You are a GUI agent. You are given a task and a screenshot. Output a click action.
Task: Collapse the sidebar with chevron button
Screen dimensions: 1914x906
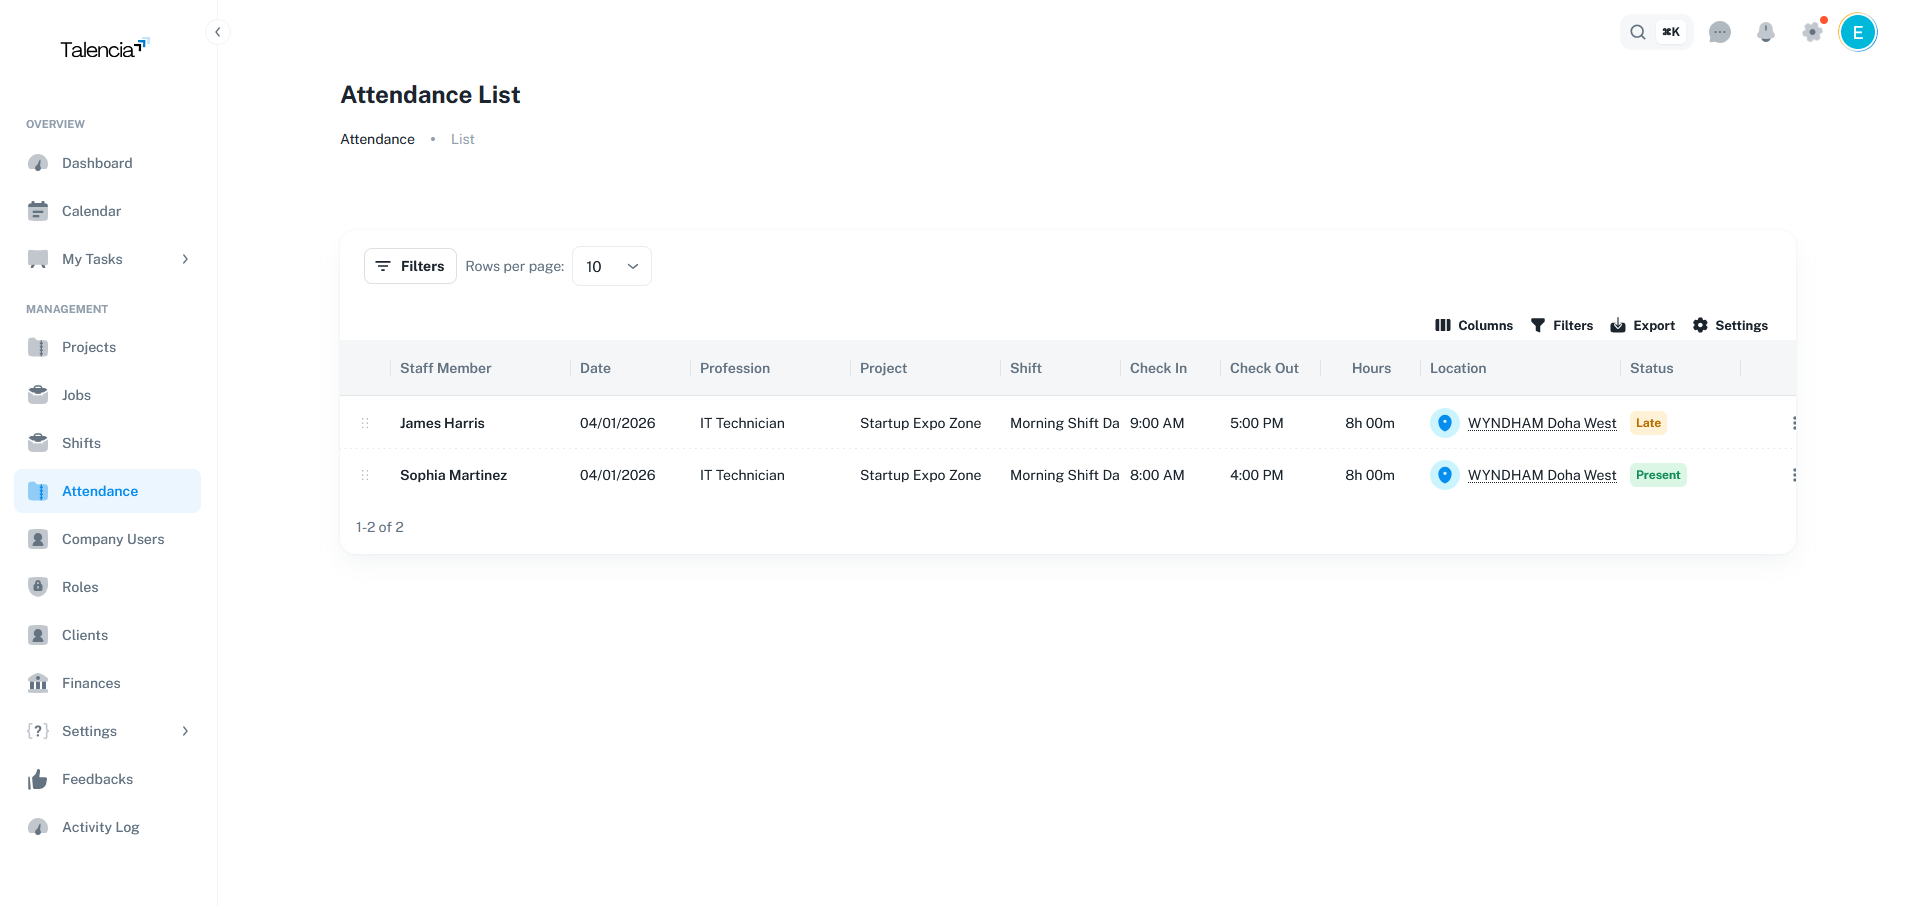tap(217, 32)
